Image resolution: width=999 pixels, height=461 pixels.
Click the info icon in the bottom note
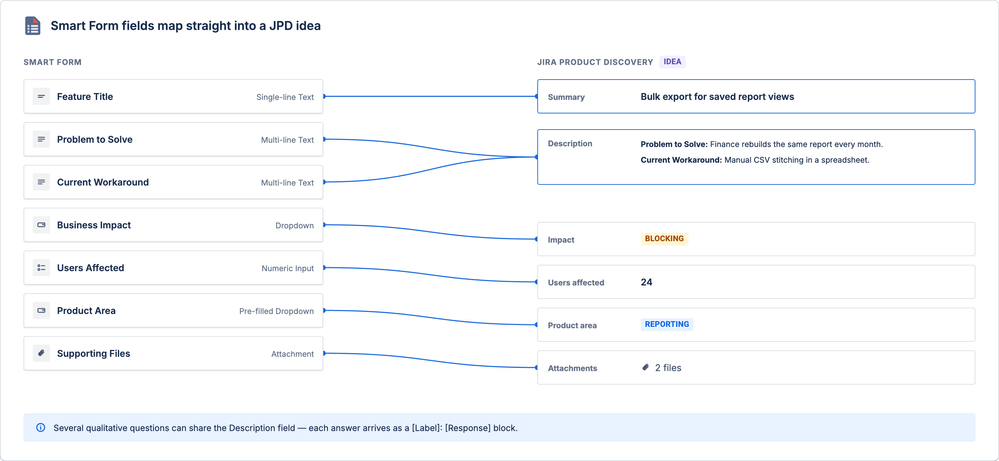[x=41, y=428]
